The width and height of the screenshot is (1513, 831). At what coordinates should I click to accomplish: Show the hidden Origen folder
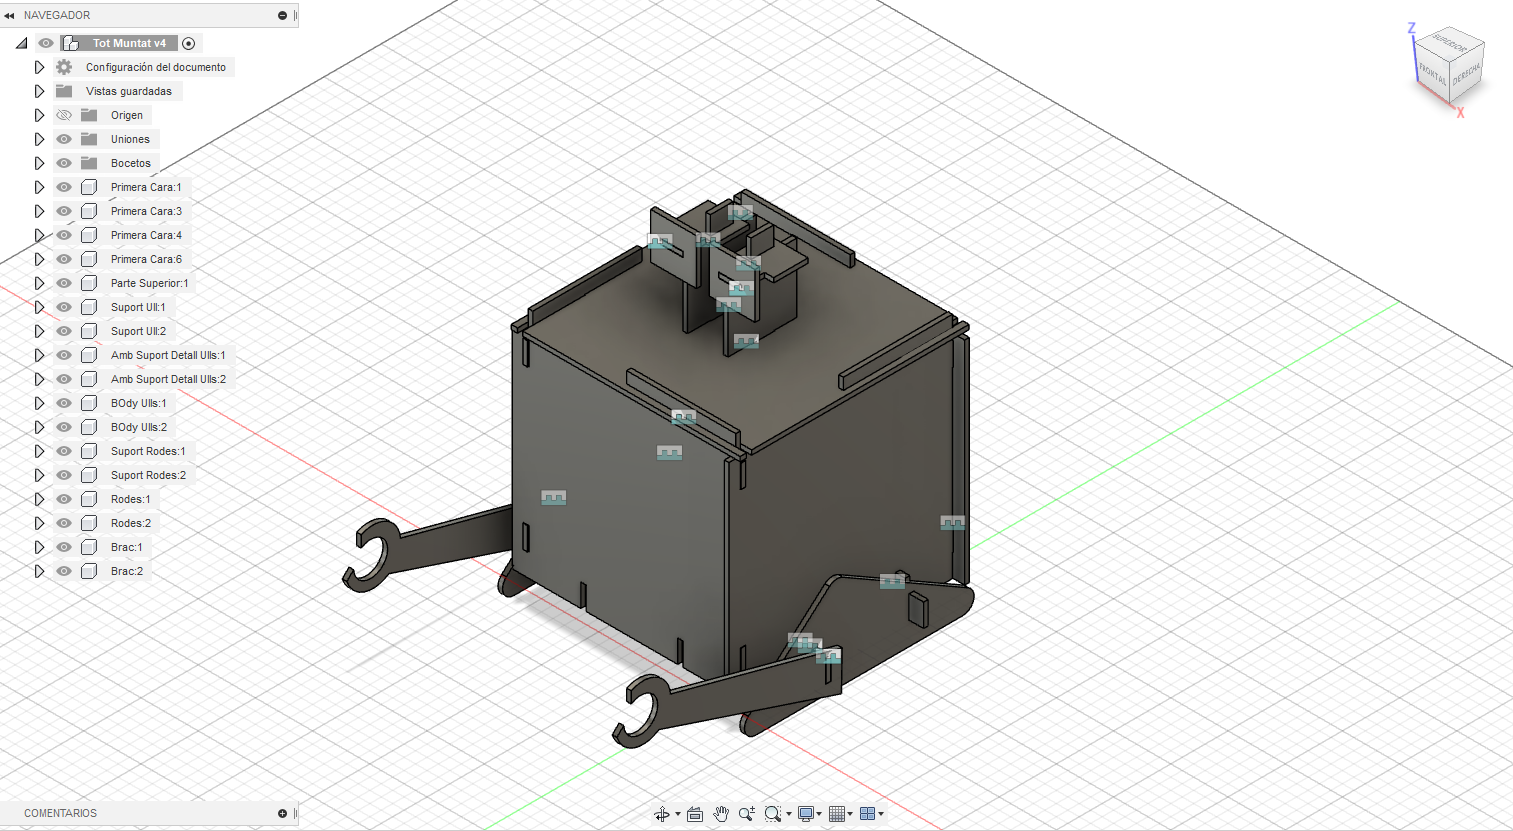coord(64,115)
